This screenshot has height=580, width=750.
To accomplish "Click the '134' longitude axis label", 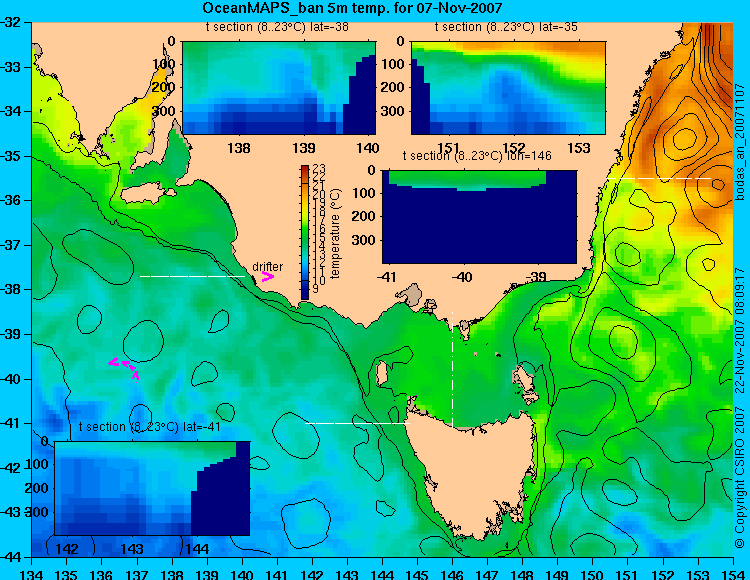I will coord(32,574).
